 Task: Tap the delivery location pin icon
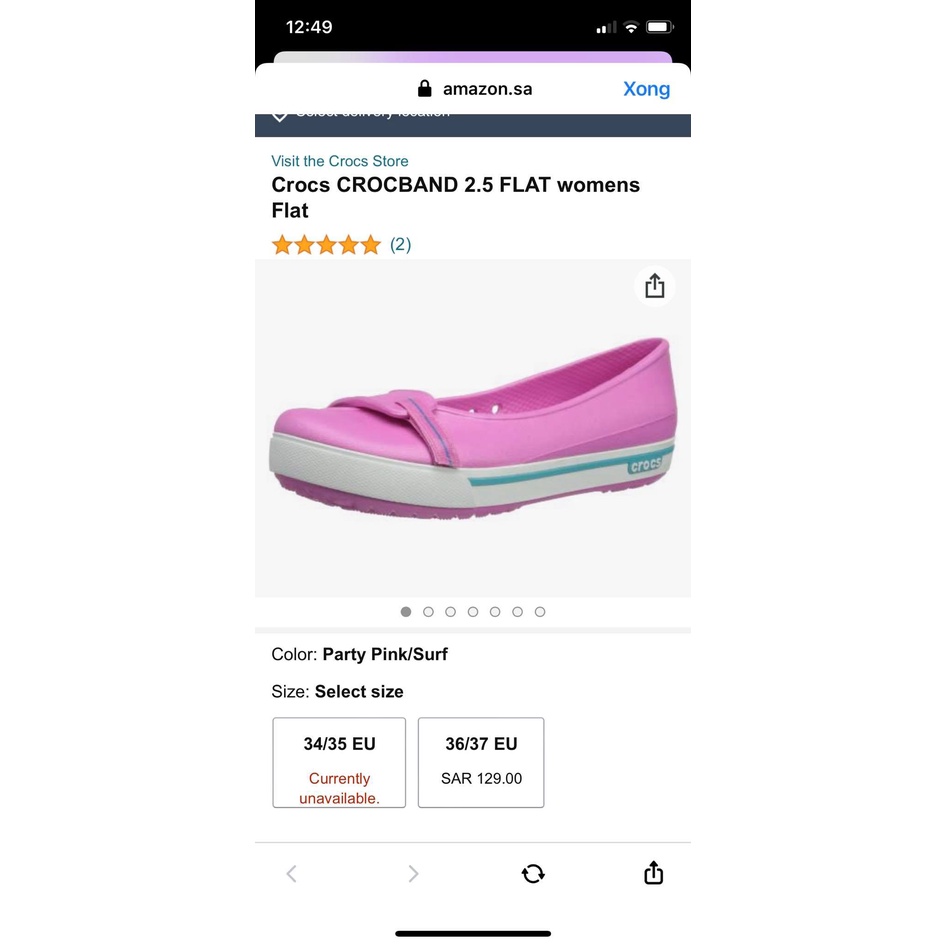280,115
